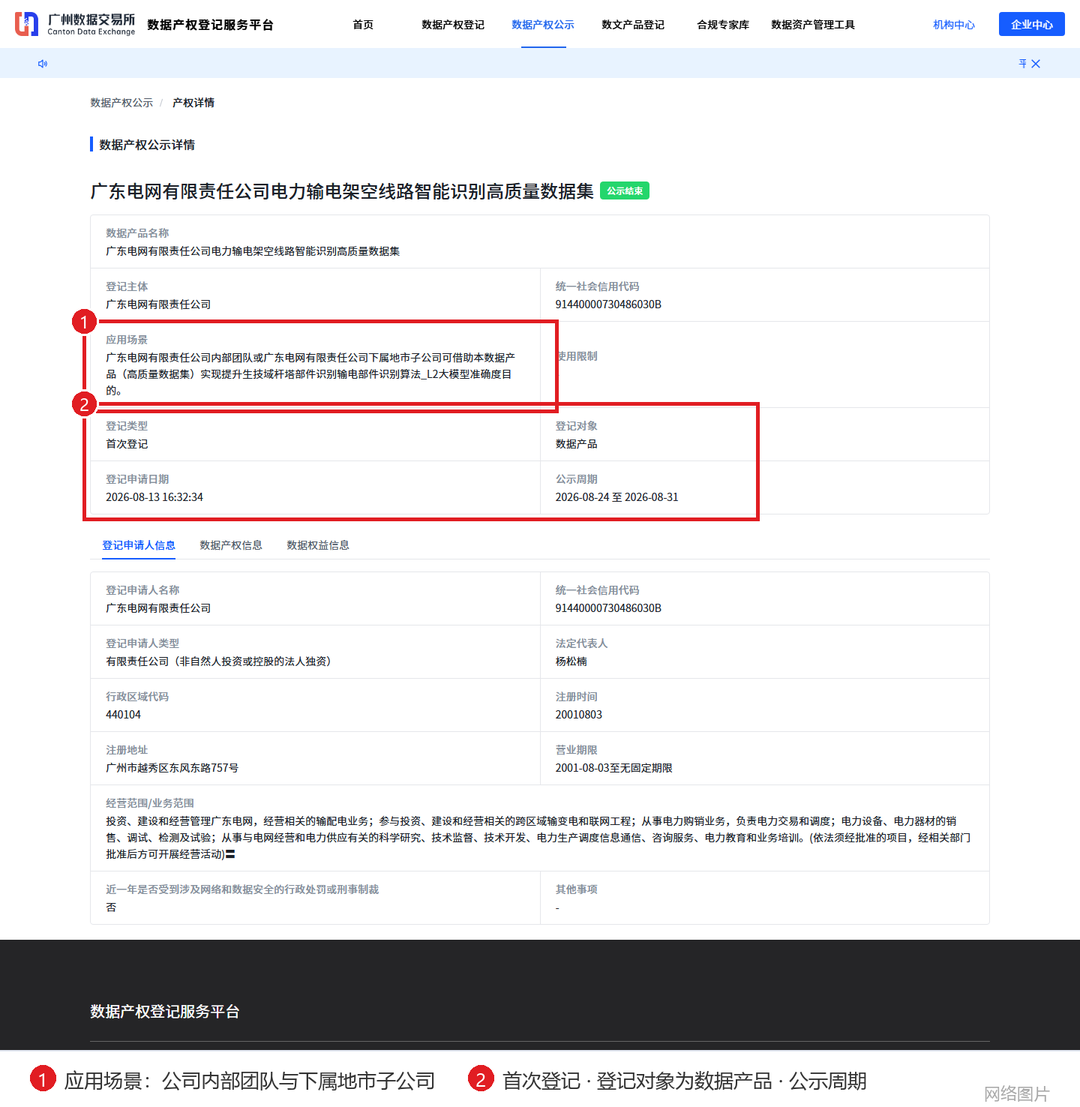Click the period 2026-08-24 至 2026-08-31
The width and height of the screenshot is (1080, 1107).
(617, 497)
